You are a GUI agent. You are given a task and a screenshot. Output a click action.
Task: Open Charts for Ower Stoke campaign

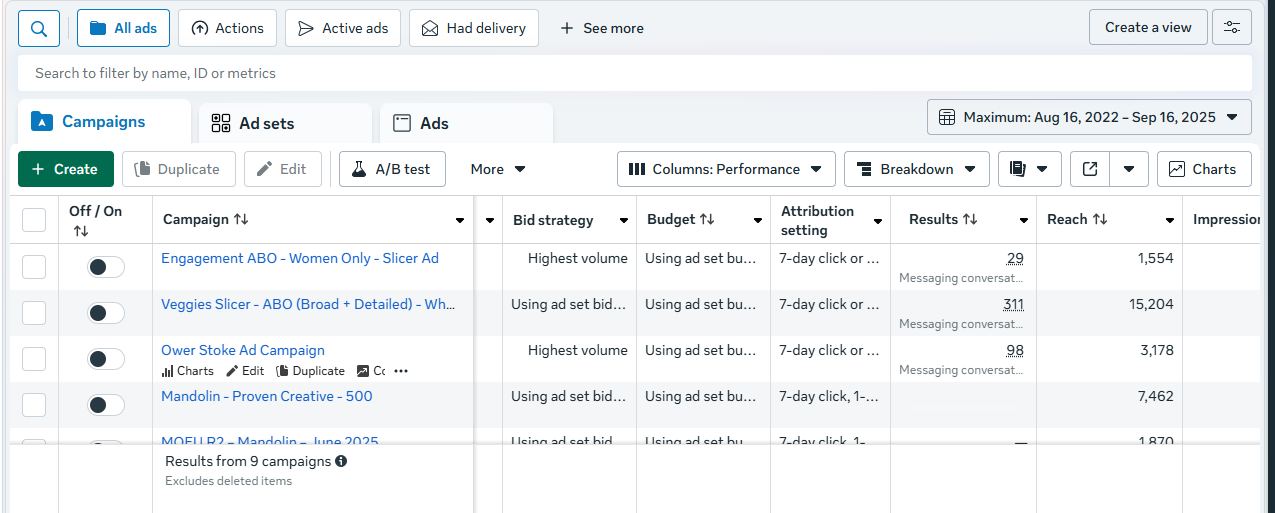[188, 371]
